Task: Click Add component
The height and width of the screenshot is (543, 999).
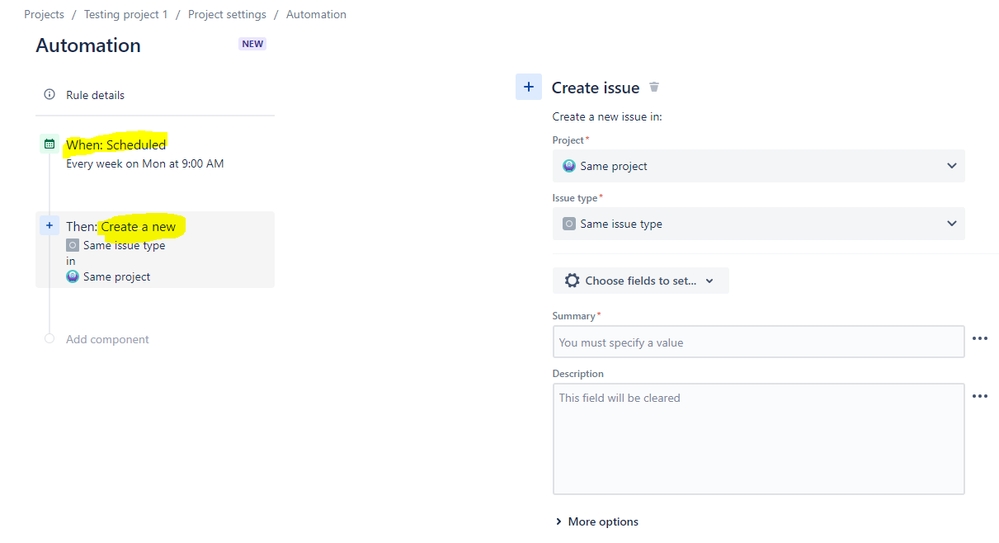Action: click(x=107, y=339)
